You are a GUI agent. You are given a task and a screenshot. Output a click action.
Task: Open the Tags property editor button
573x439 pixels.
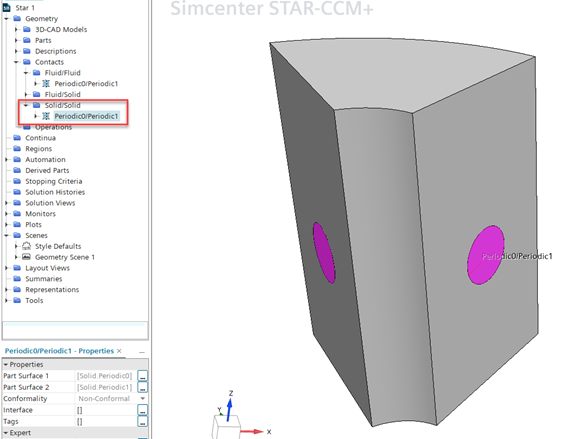143,421
